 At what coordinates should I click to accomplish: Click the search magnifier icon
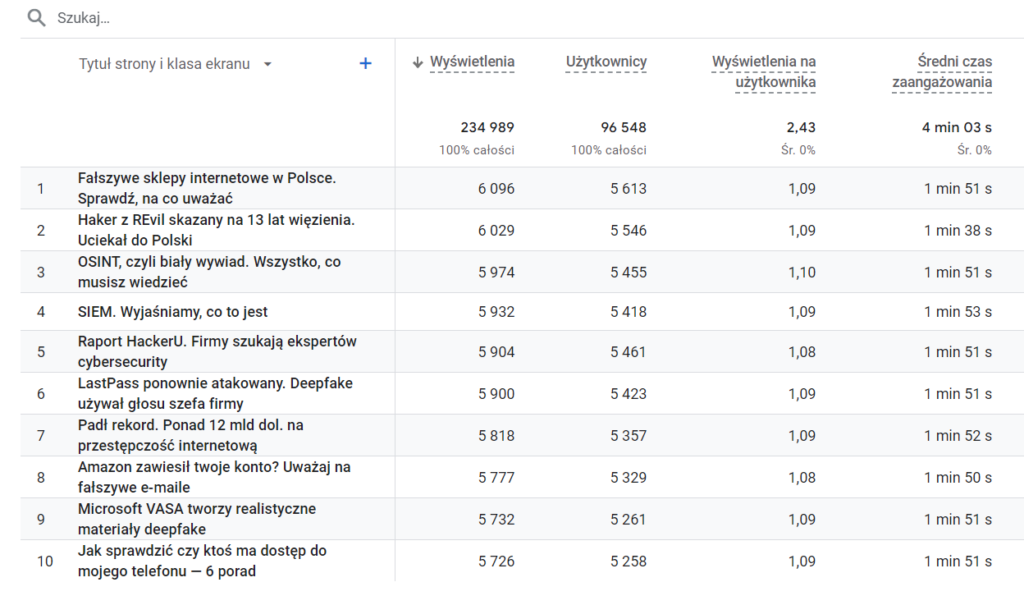[x=37, y=18]
